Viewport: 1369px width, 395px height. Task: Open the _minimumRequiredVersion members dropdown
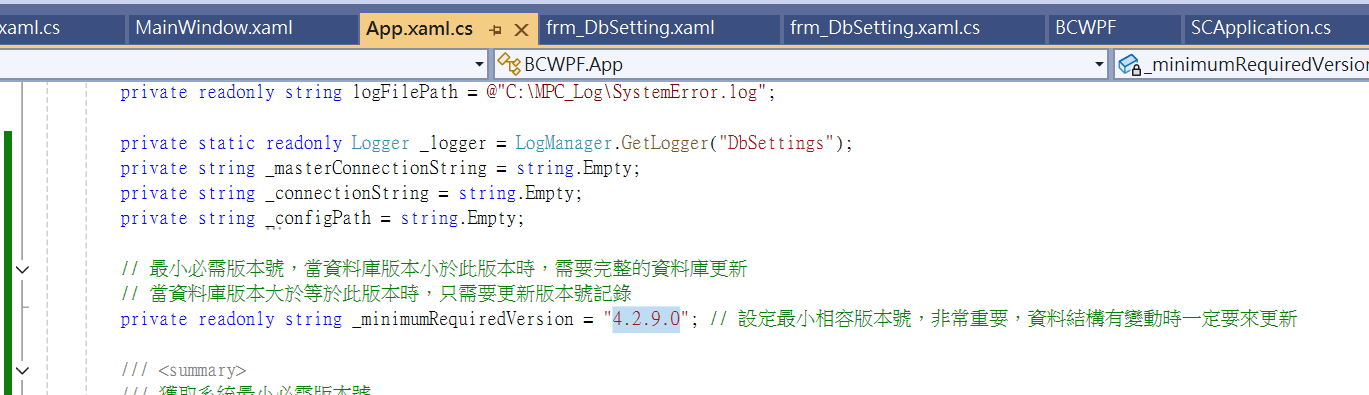[1241, 65]
